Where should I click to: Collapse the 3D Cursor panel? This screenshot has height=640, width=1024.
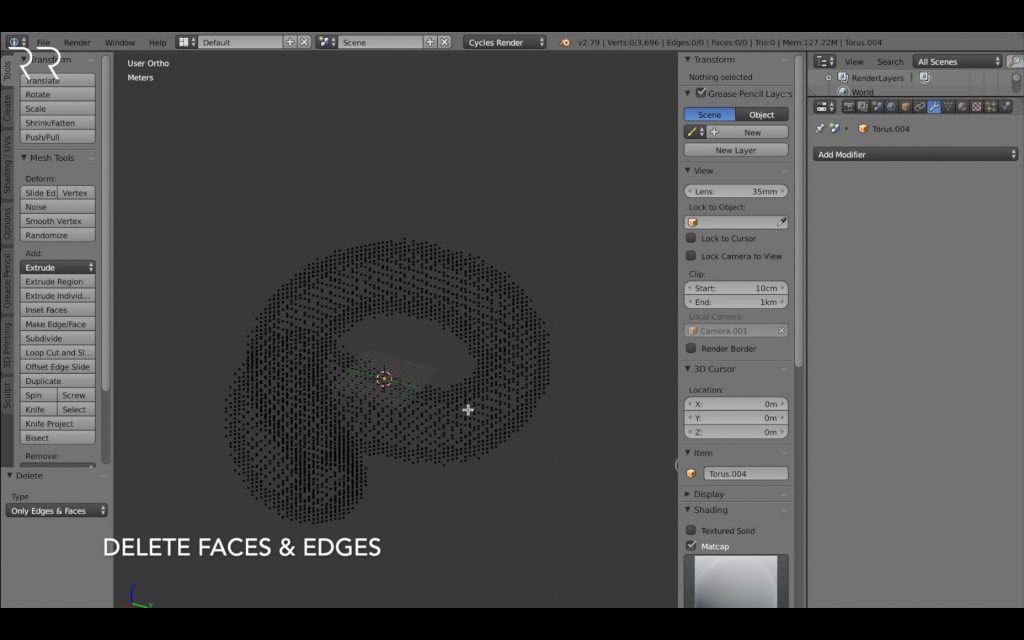[687, 369]
